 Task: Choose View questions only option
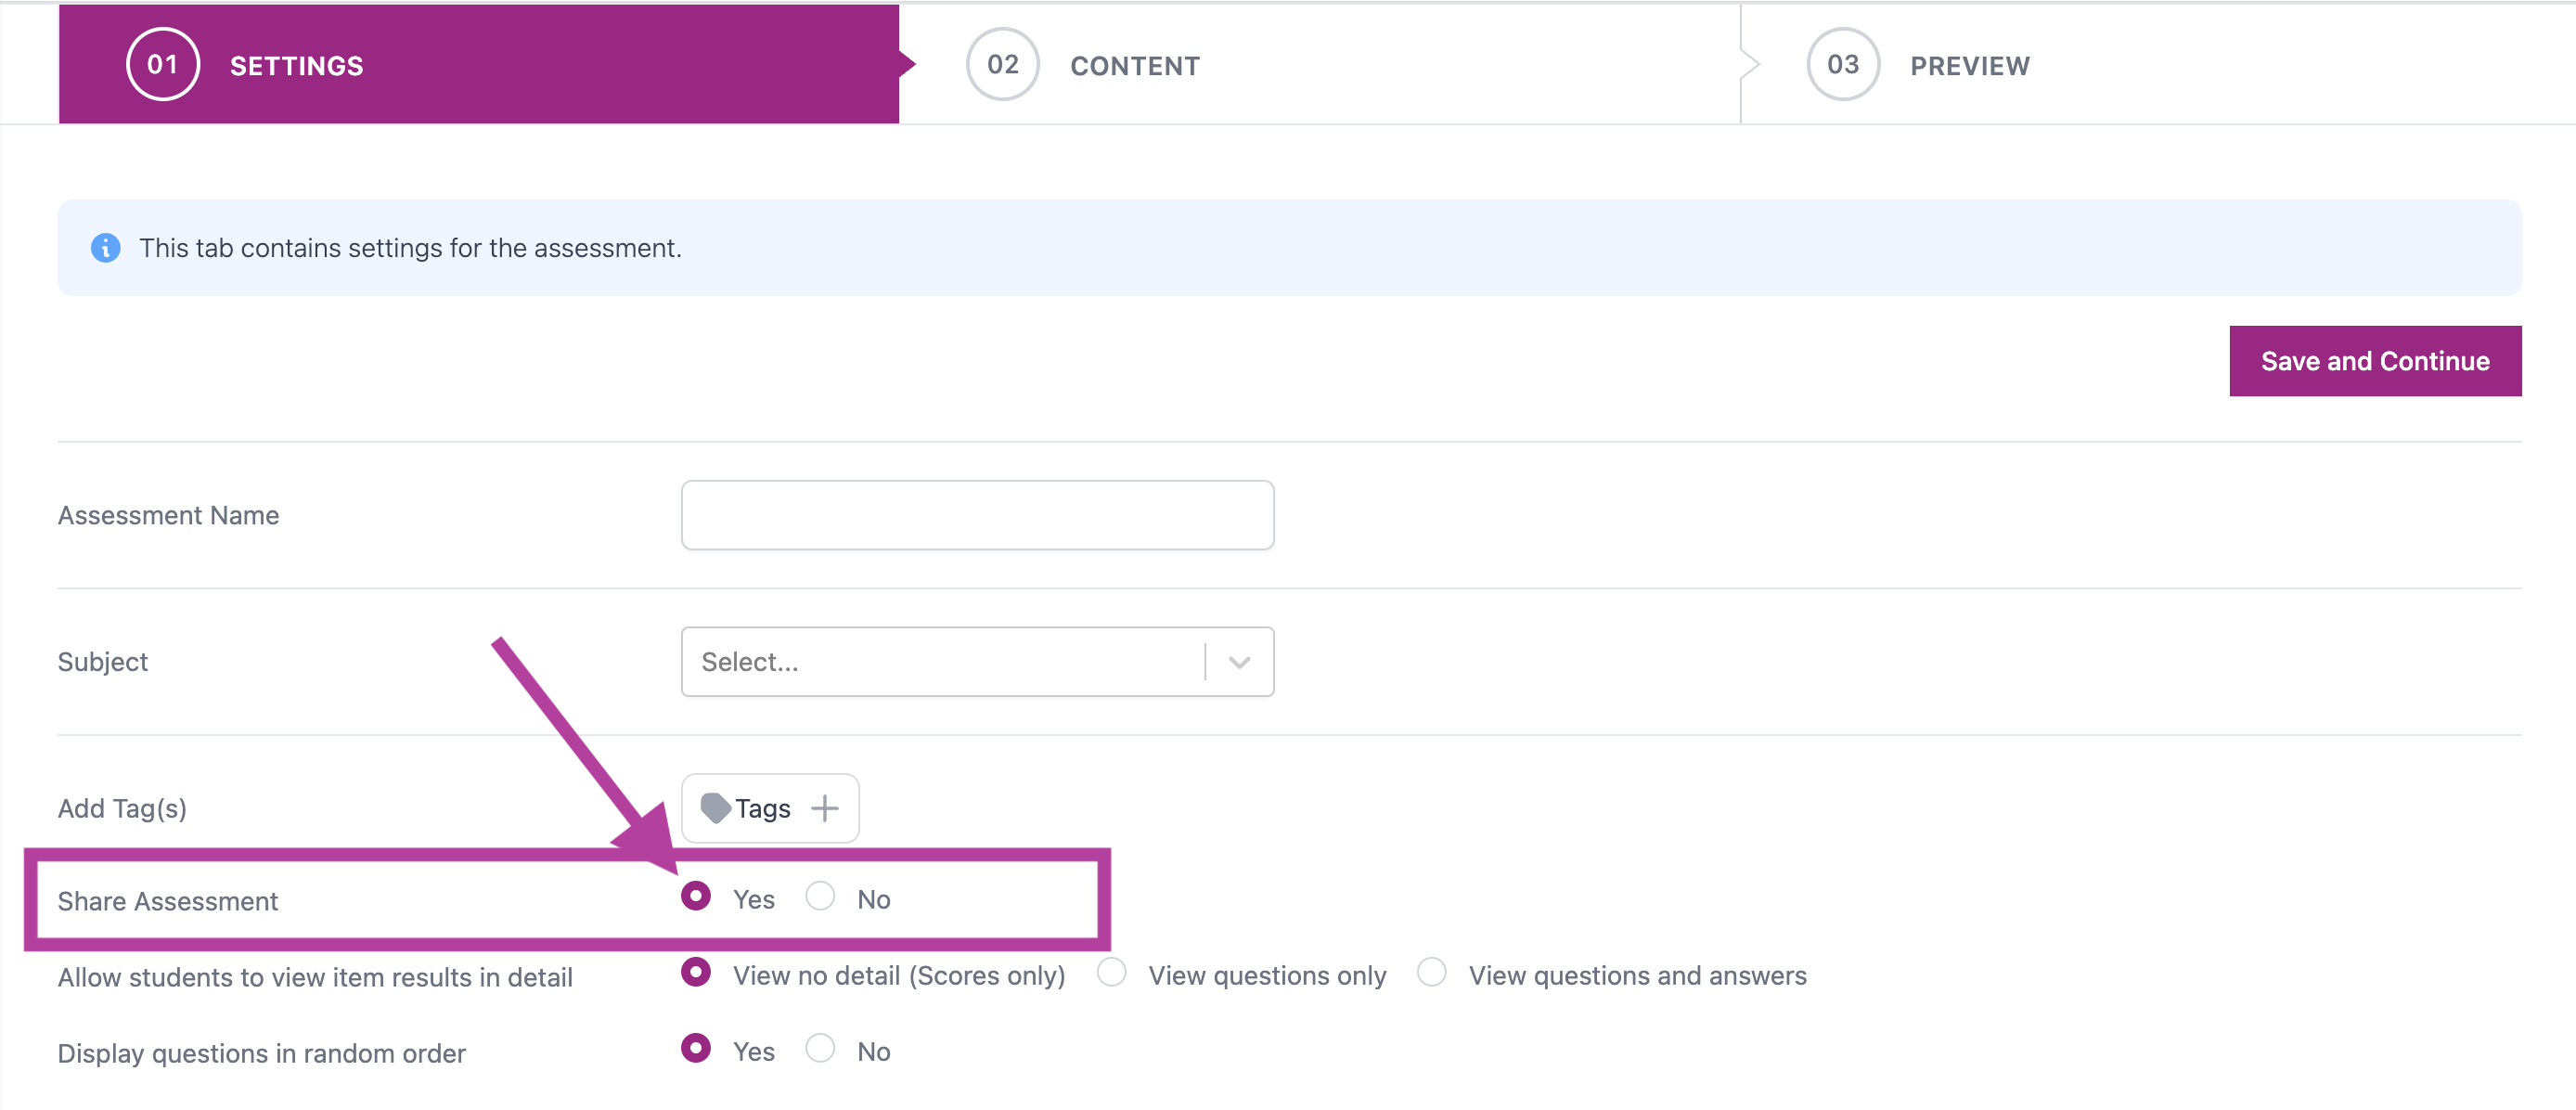(1112, 972)
